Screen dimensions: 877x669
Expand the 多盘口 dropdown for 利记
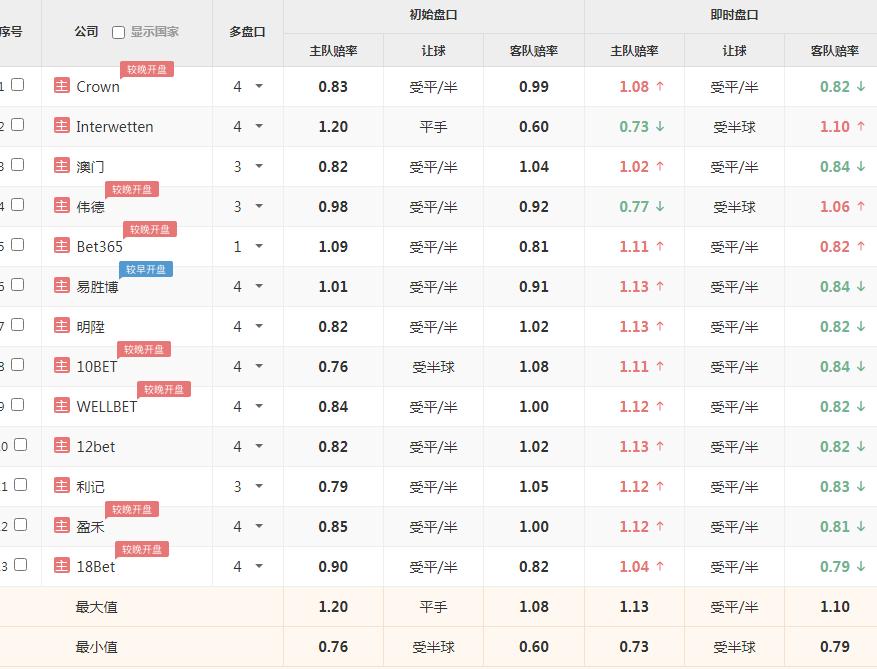point(259,486)
